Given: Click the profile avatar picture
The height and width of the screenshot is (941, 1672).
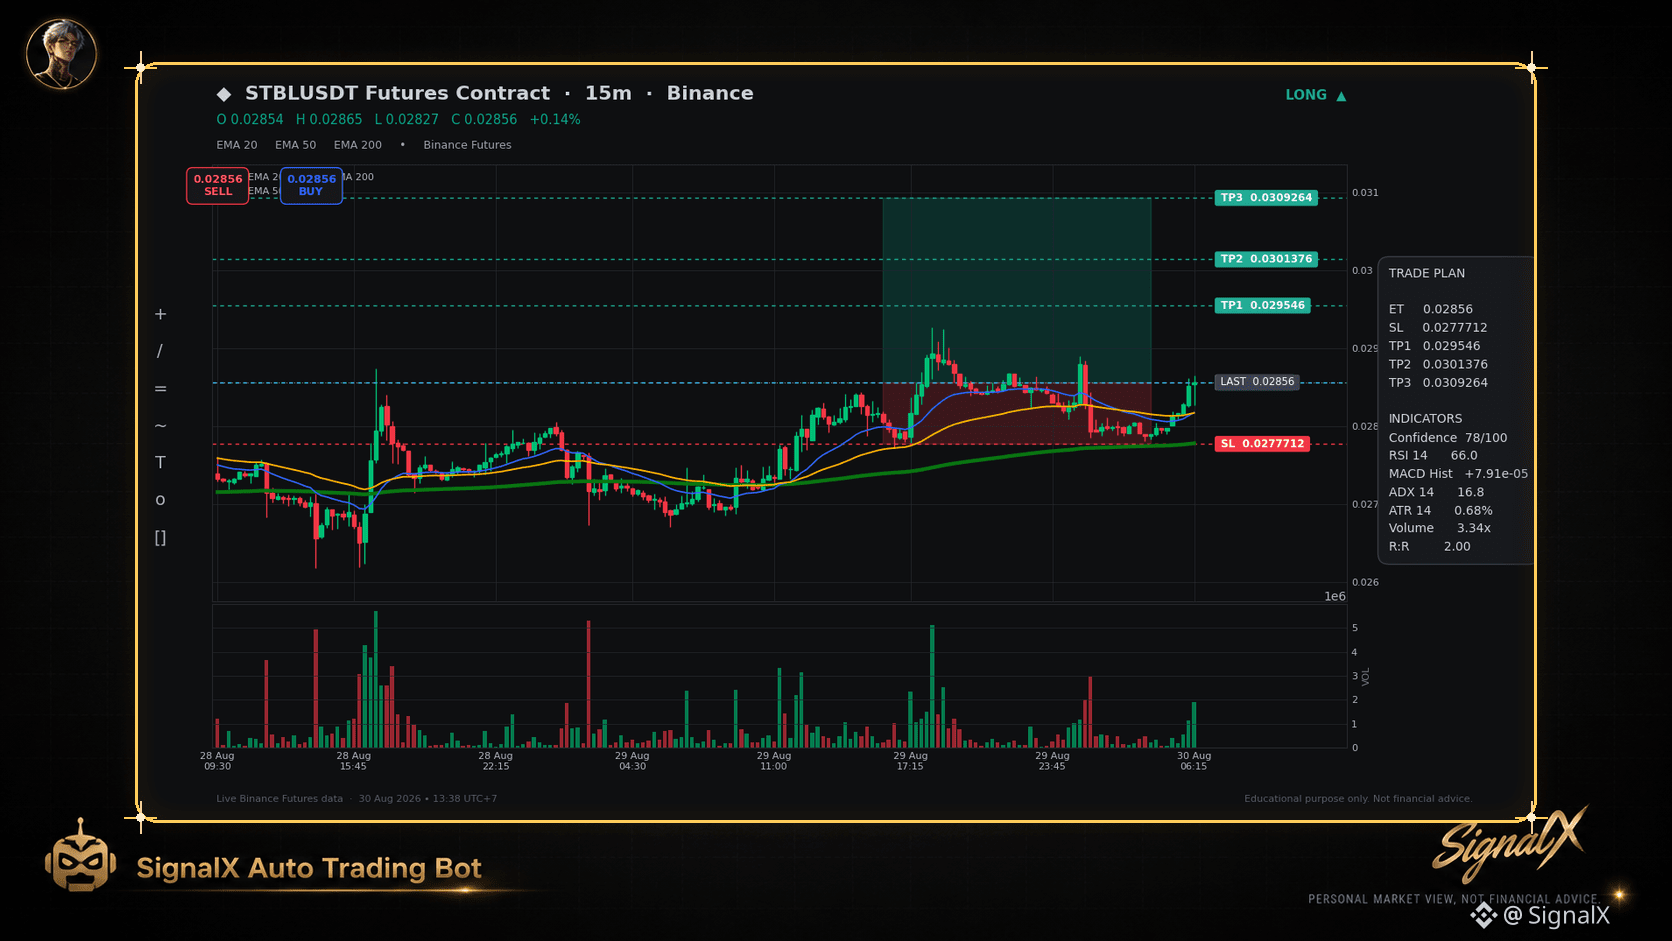Looking at the screenshot, I should pyautogui.click(x=61, y=53).
